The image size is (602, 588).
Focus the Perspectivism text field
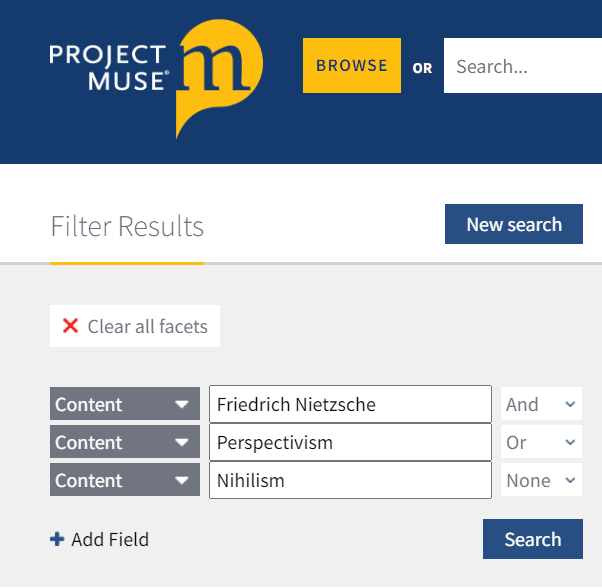350,442
